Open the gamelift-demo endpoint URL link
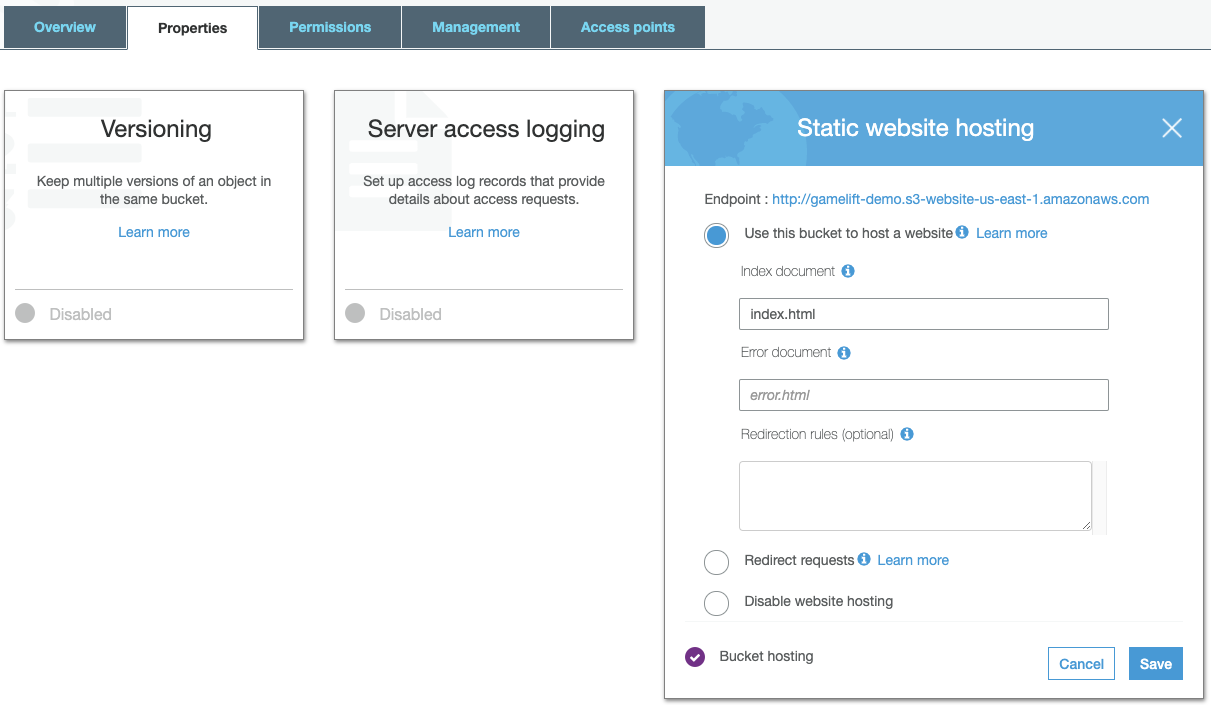 961,199
